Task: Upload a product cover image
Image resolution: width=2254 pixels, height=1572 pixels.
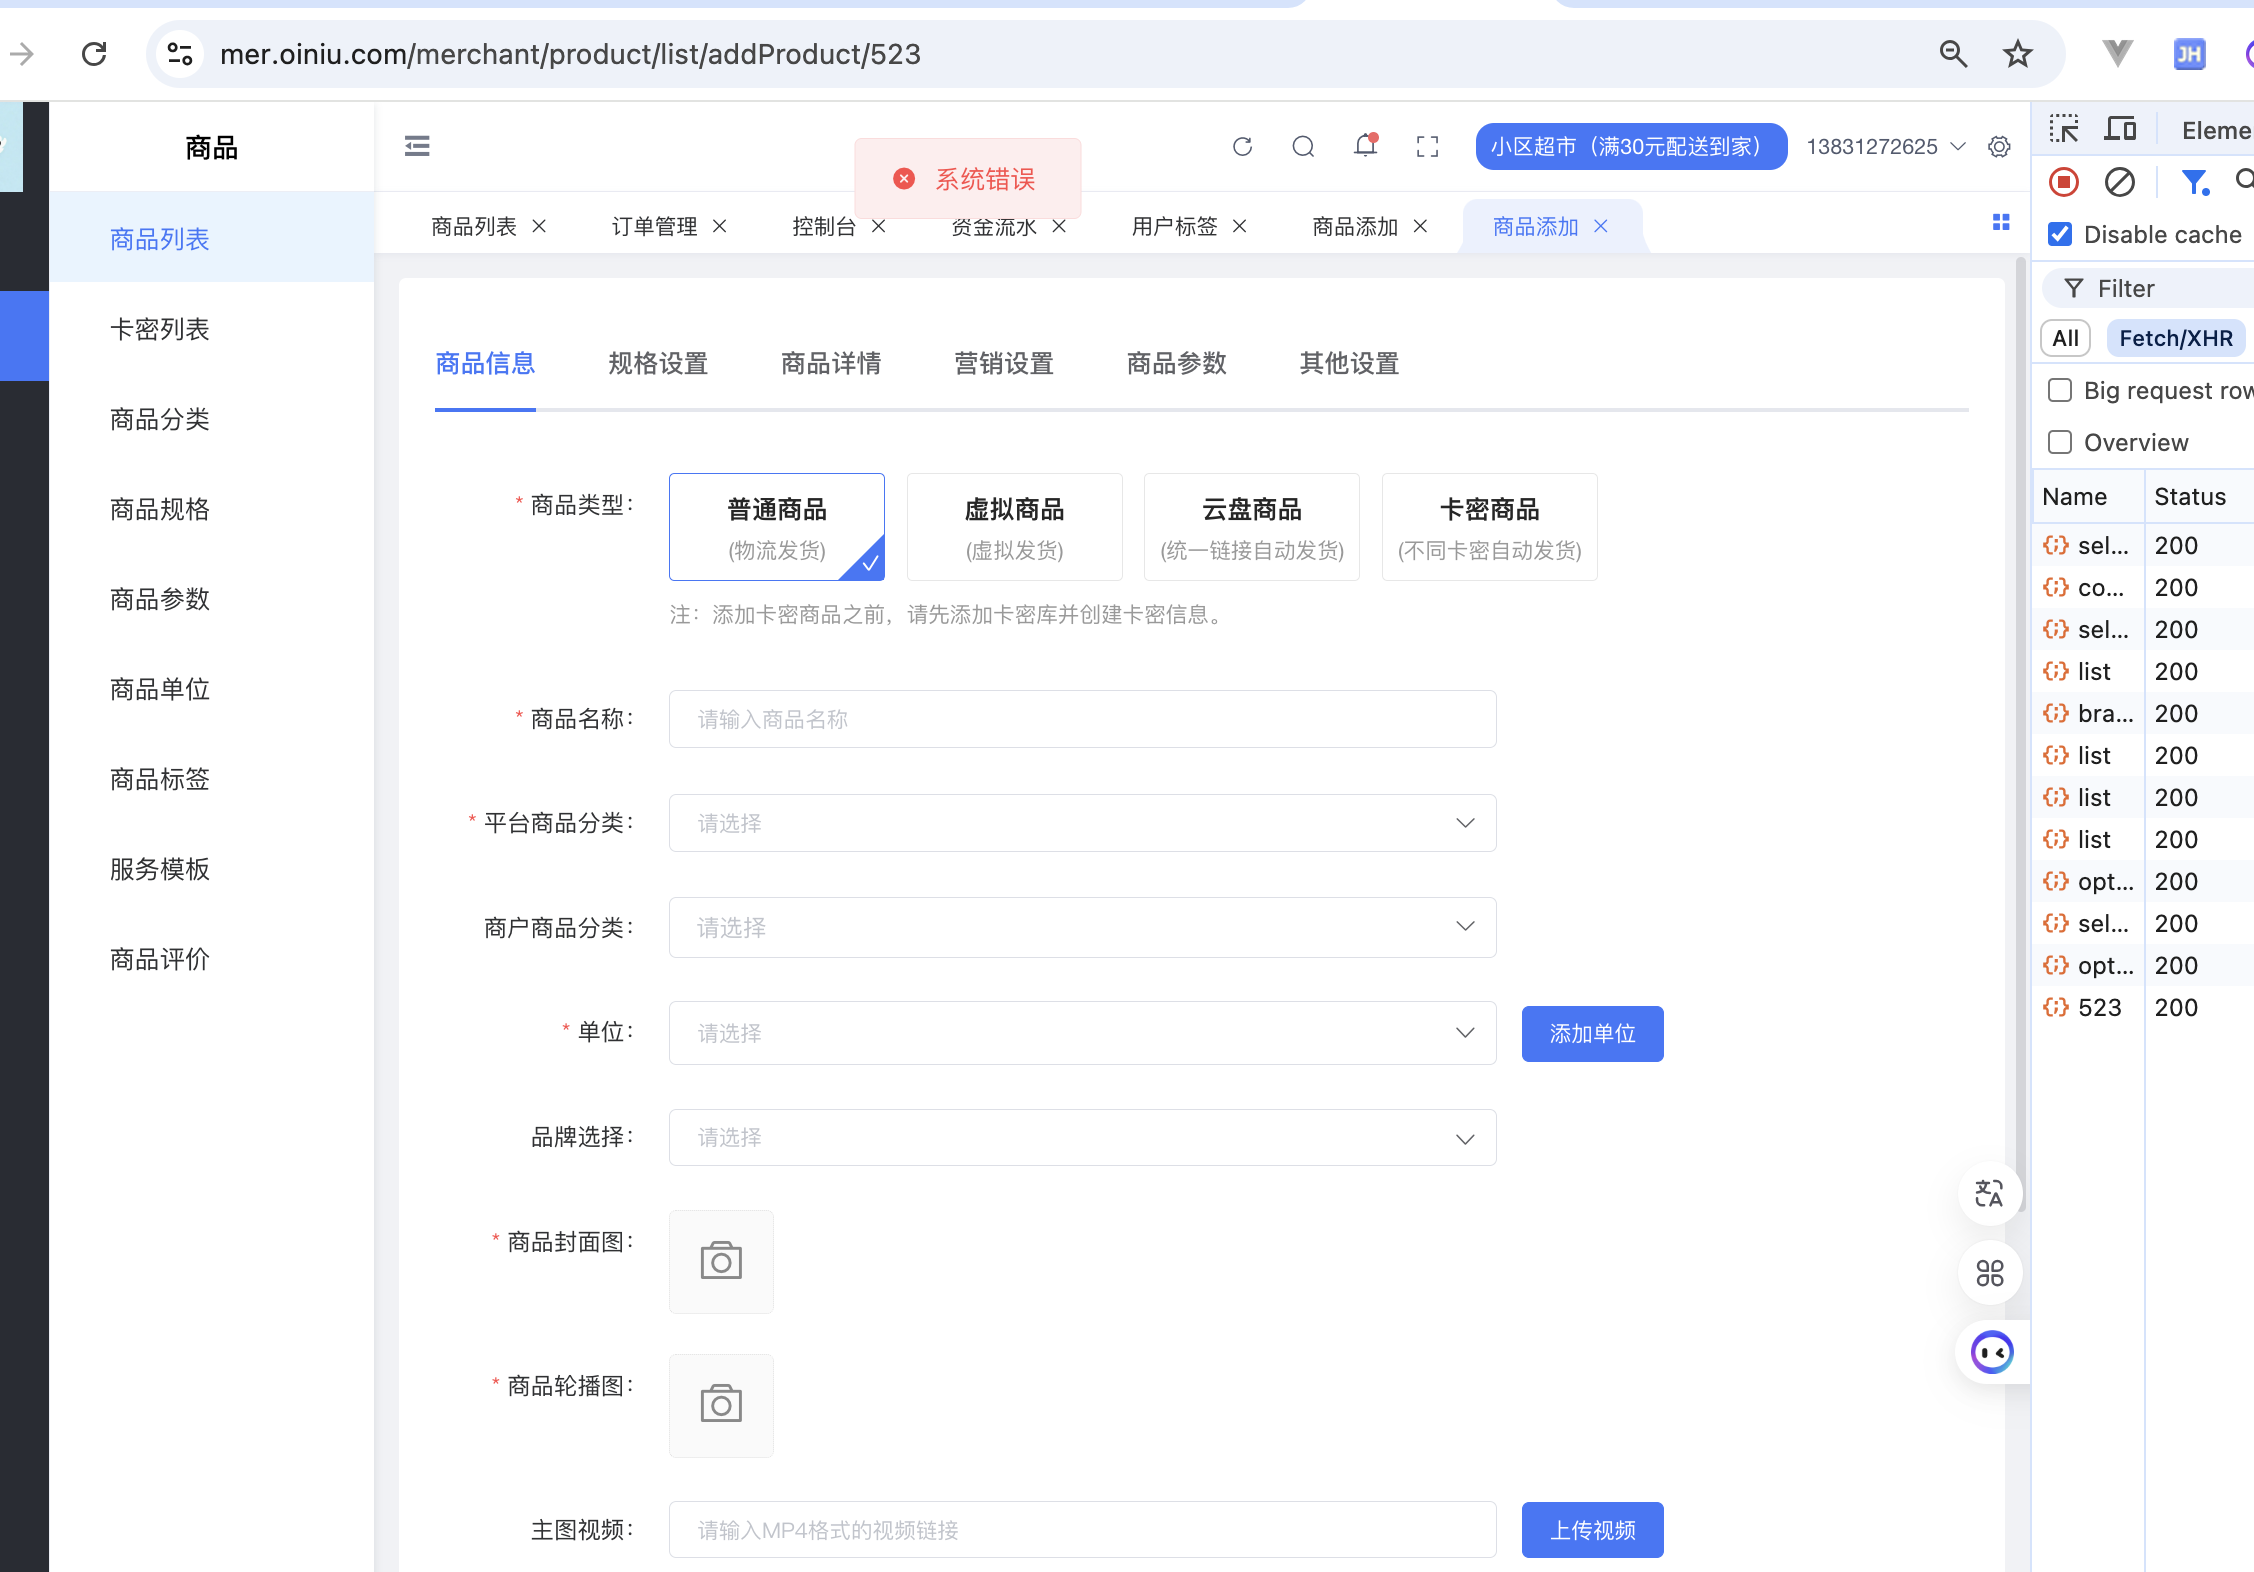Action: coord(721,1261)
